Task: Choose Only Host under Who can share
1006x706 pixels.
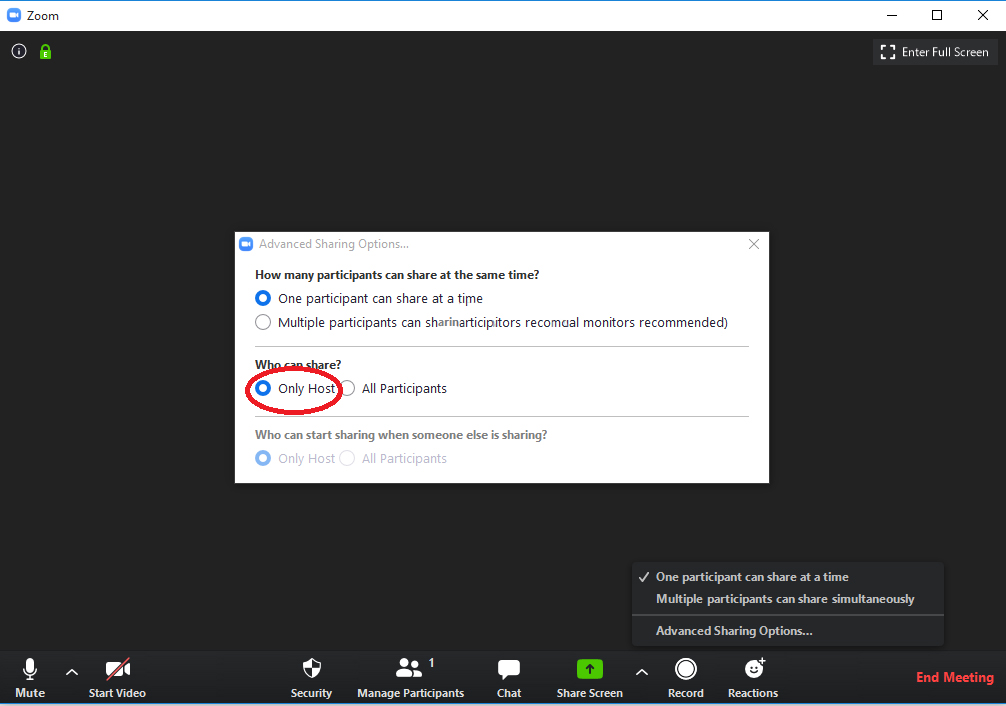Action: (263, 388)
